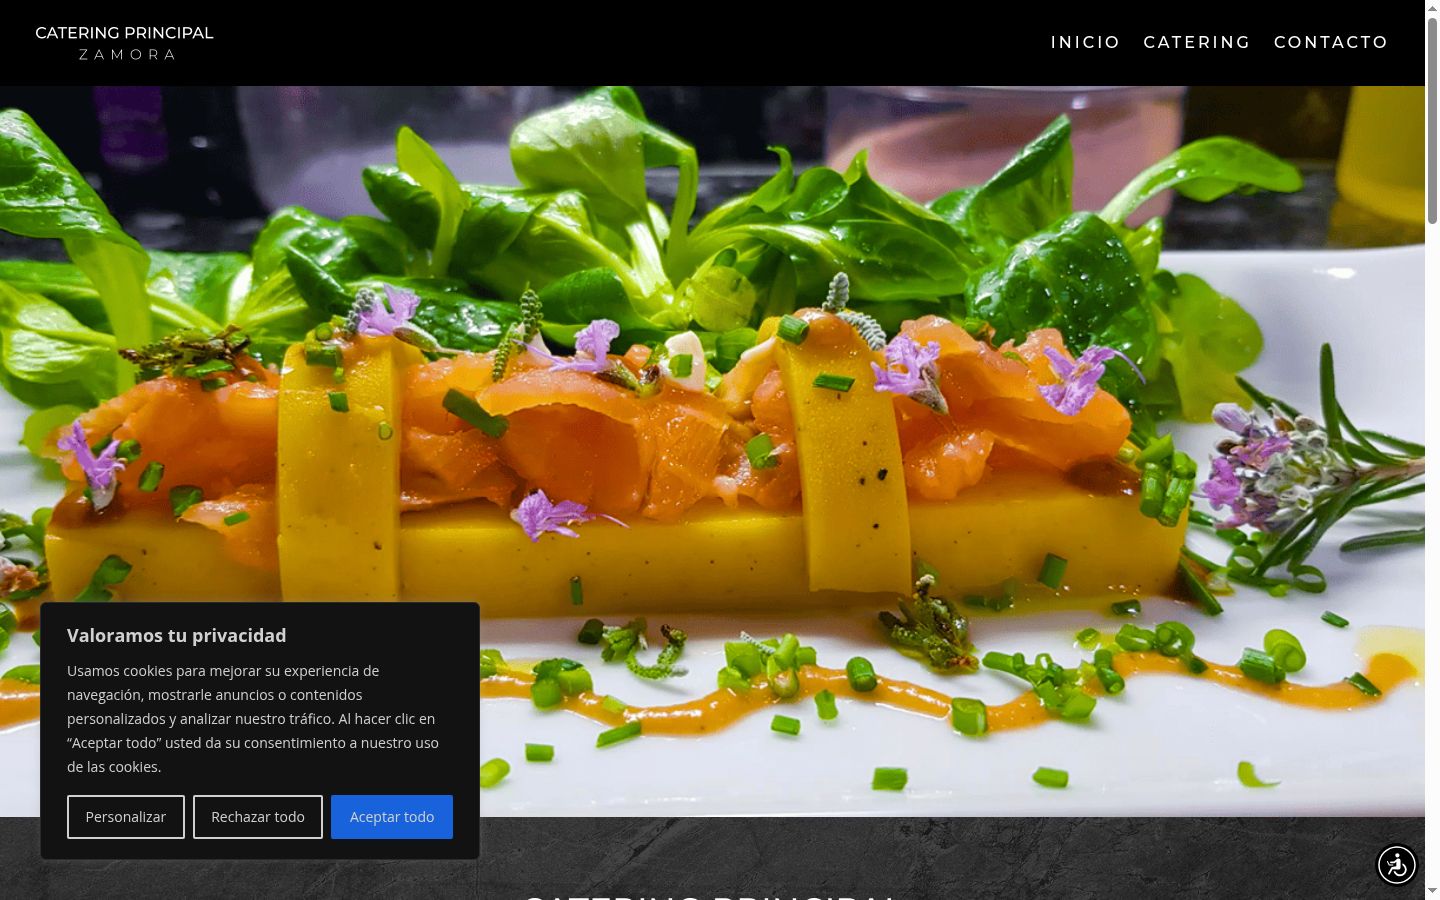This screenshot has width=1440, height=900.
Task: Go to the INICIO menu item
Action: tap(1085, 42)
